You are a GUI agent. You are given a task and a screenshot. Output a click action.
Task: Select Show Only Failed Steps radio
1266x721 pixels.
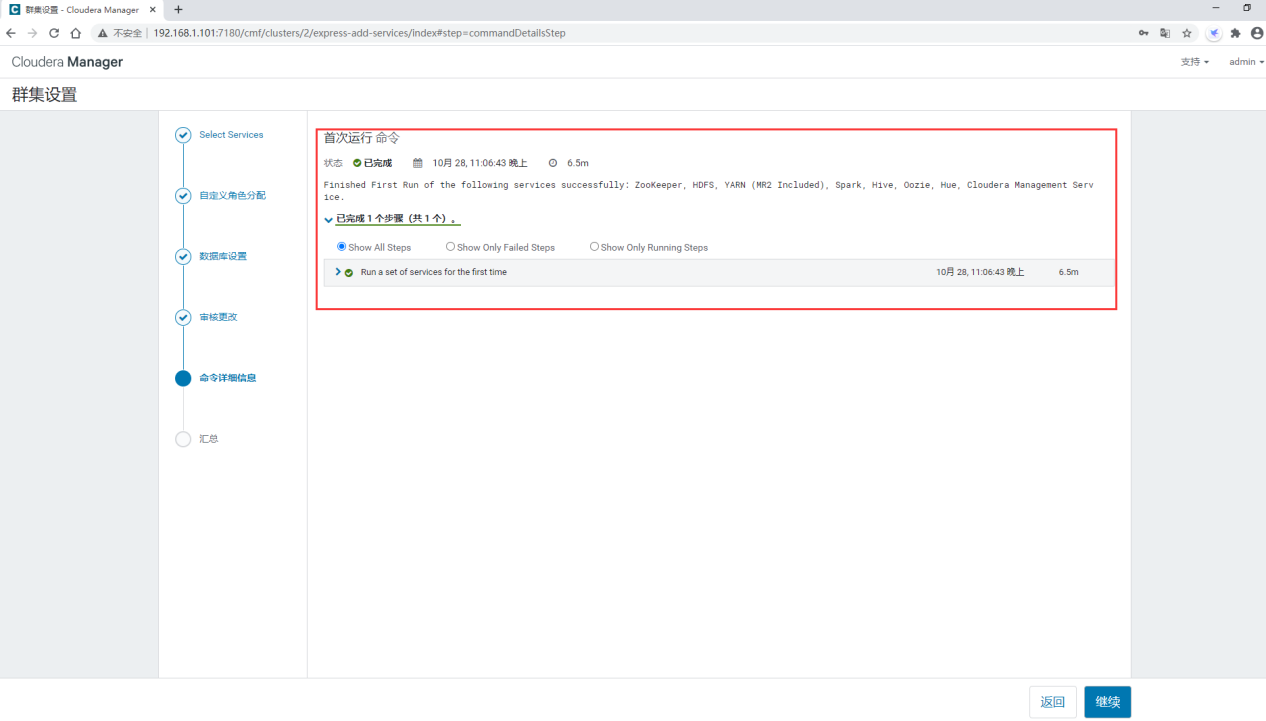point(450,246)
